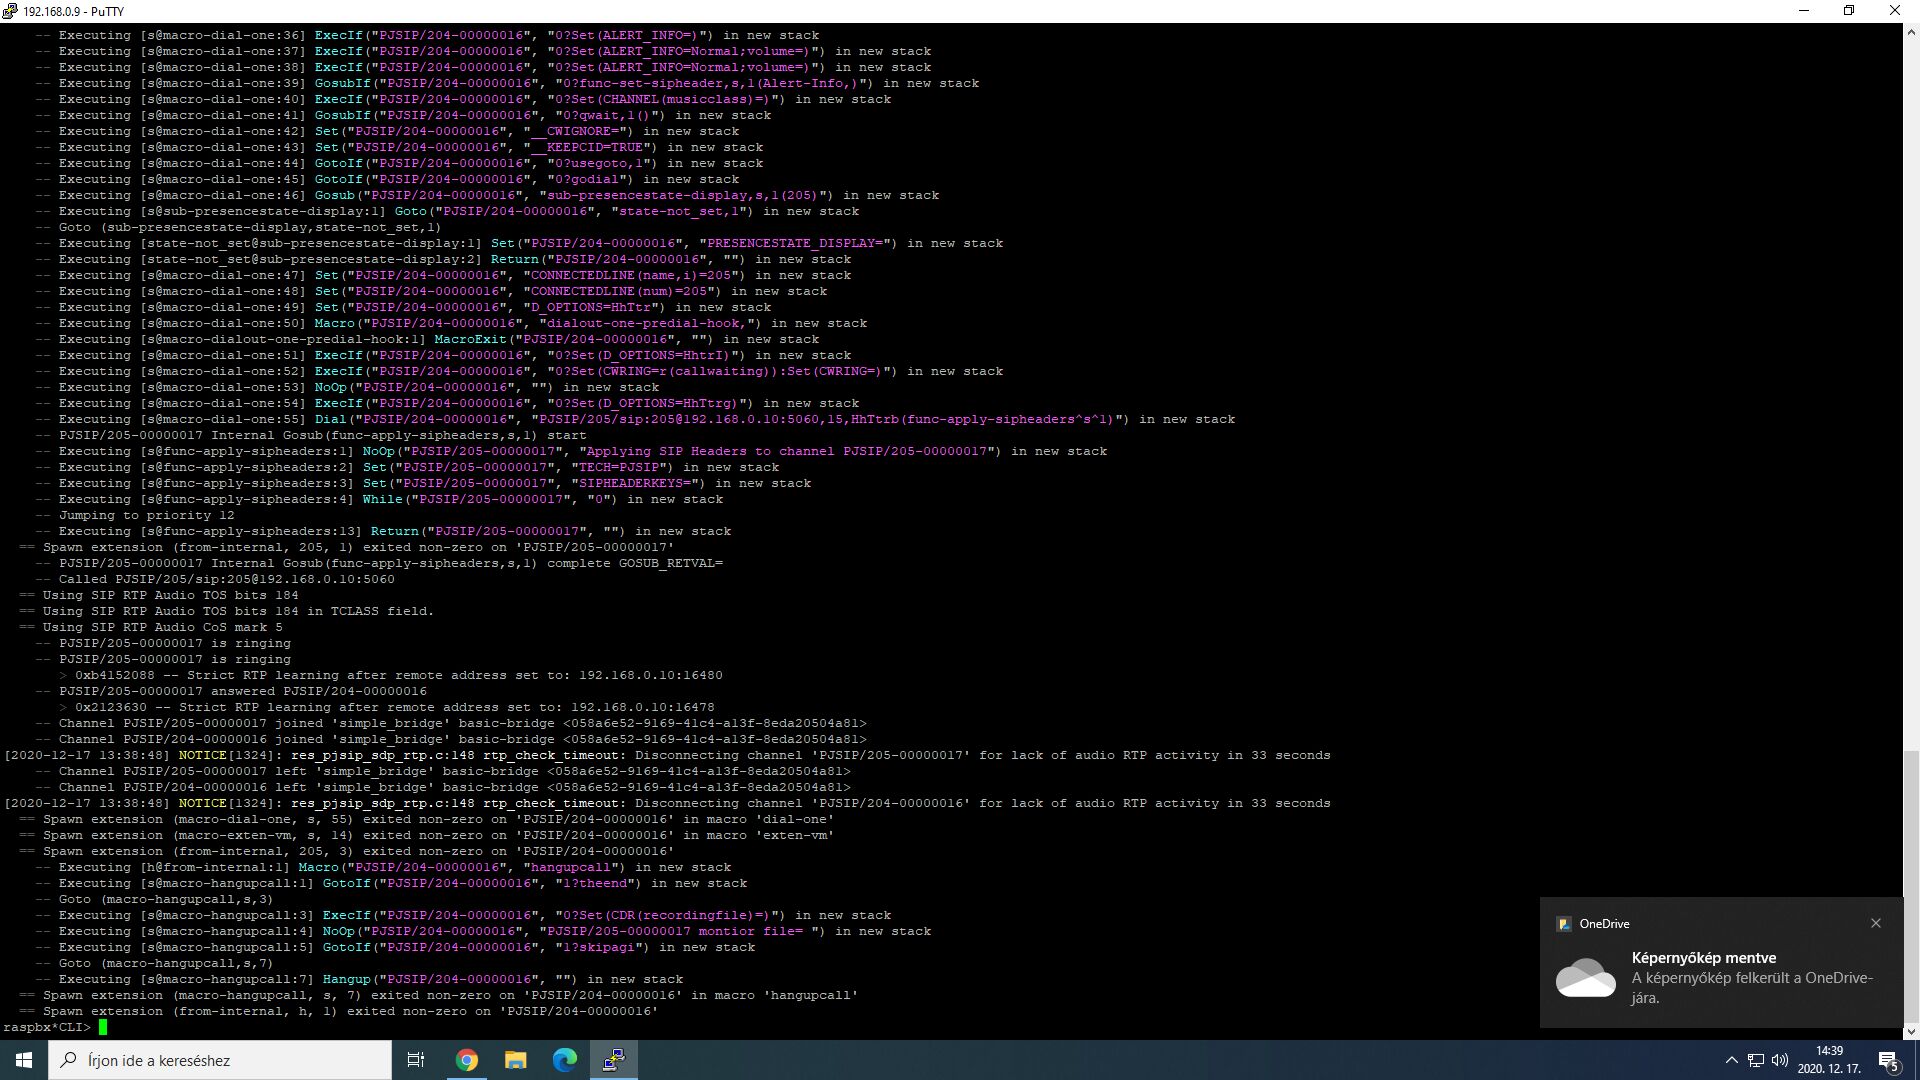The height and width of the screenshot is (1080, 1920).
Task: Open the Action Center notifications icon
Action: pos(1889,1060)
